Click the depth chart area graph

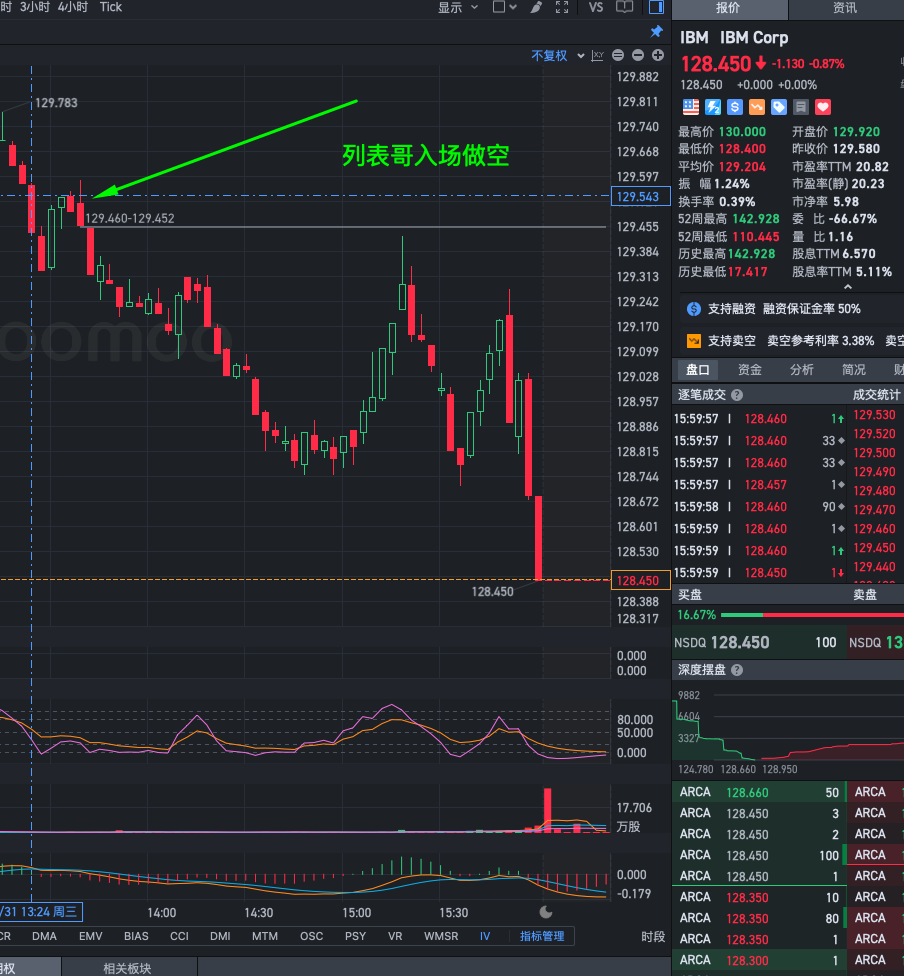[788, 725]
